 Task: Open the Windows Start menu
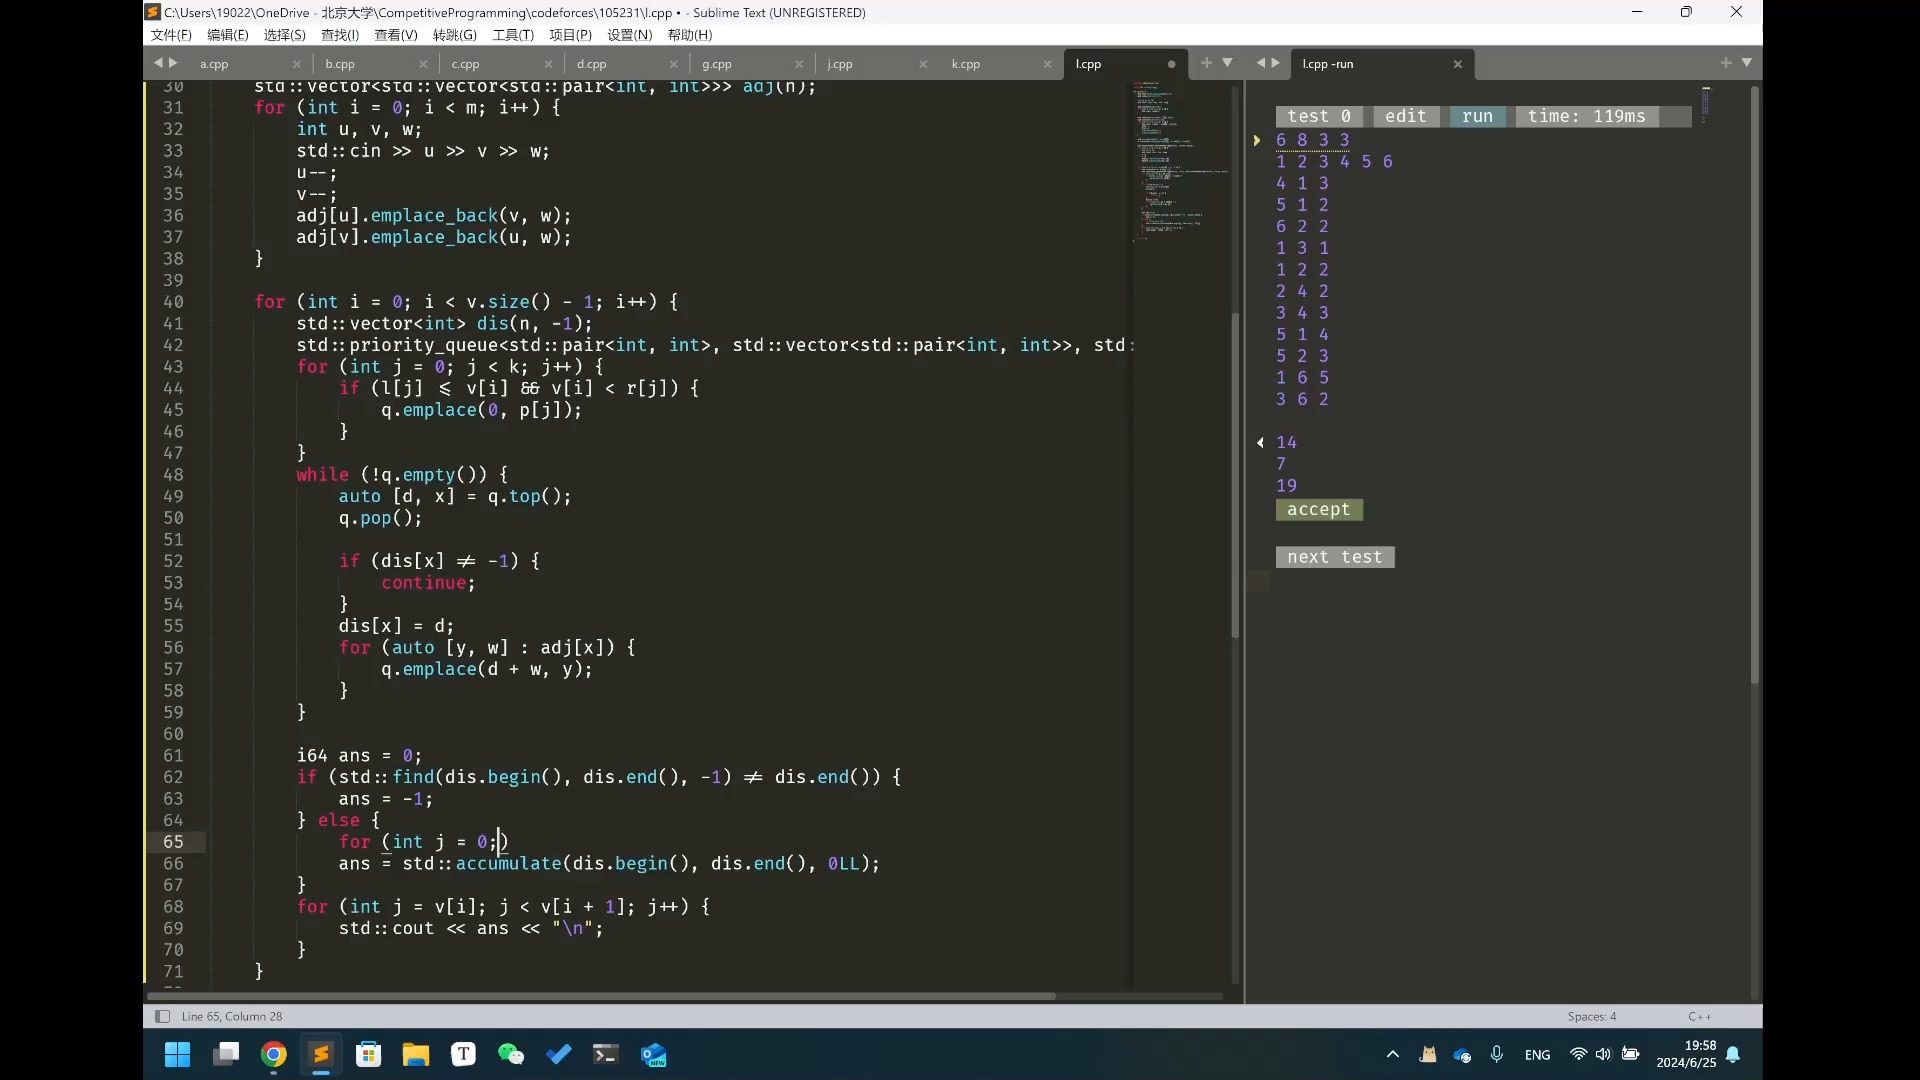178,1055
